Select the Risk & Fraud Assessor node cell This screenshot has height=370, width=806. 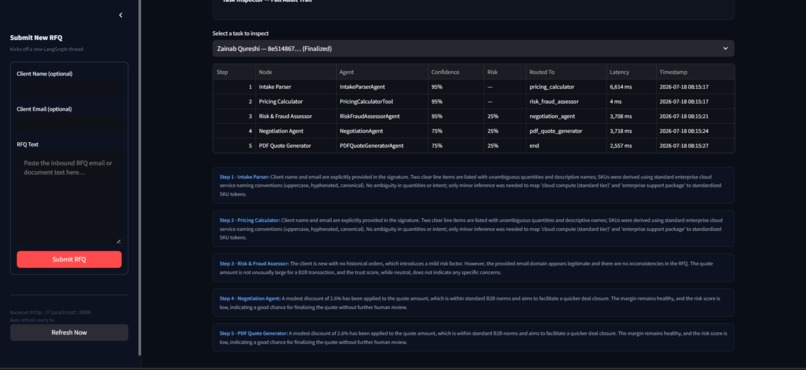click(296, 117)
